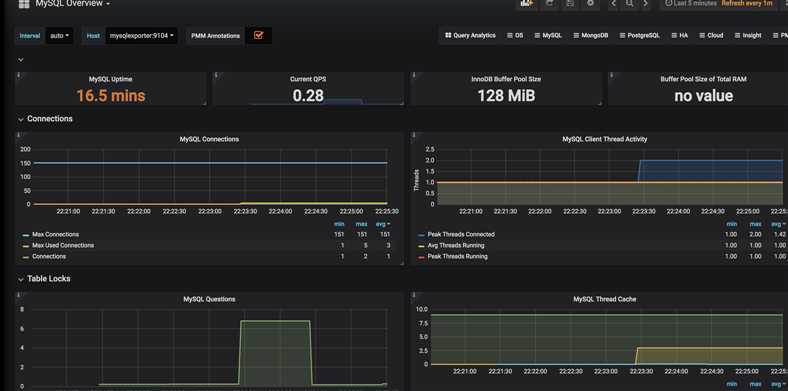Click the Add panel icon
This screenshot has height=391, width=788.
[526, 4]
